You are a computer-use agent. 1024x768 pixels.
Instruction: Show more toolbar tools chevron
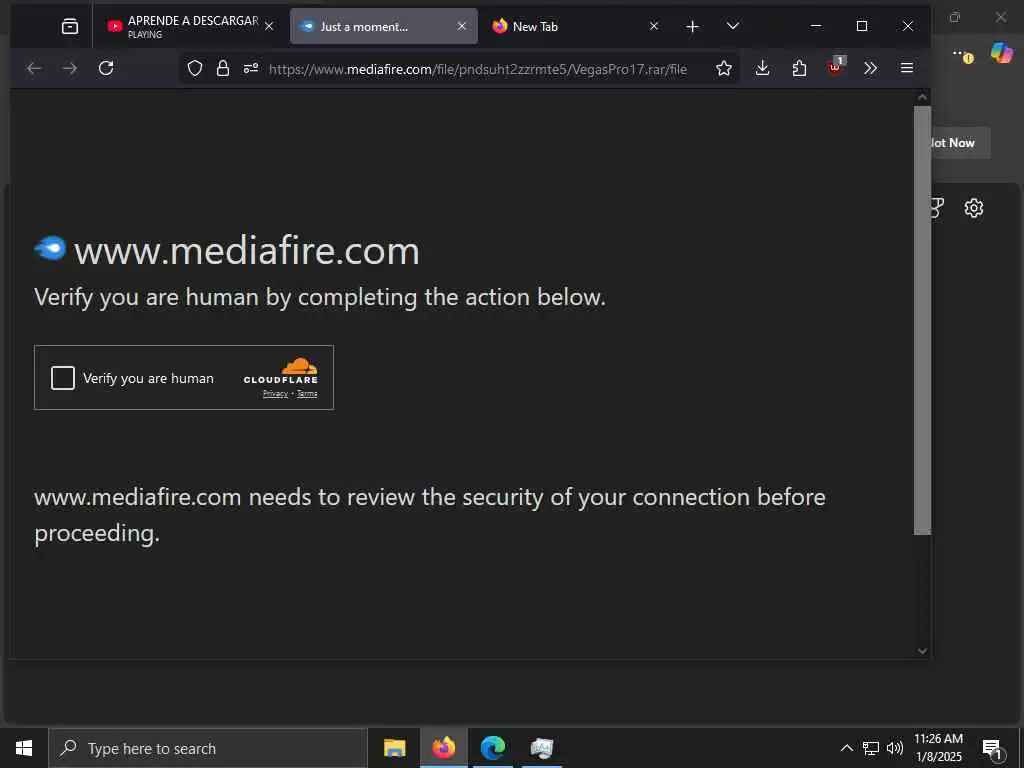tap(871, 68)
